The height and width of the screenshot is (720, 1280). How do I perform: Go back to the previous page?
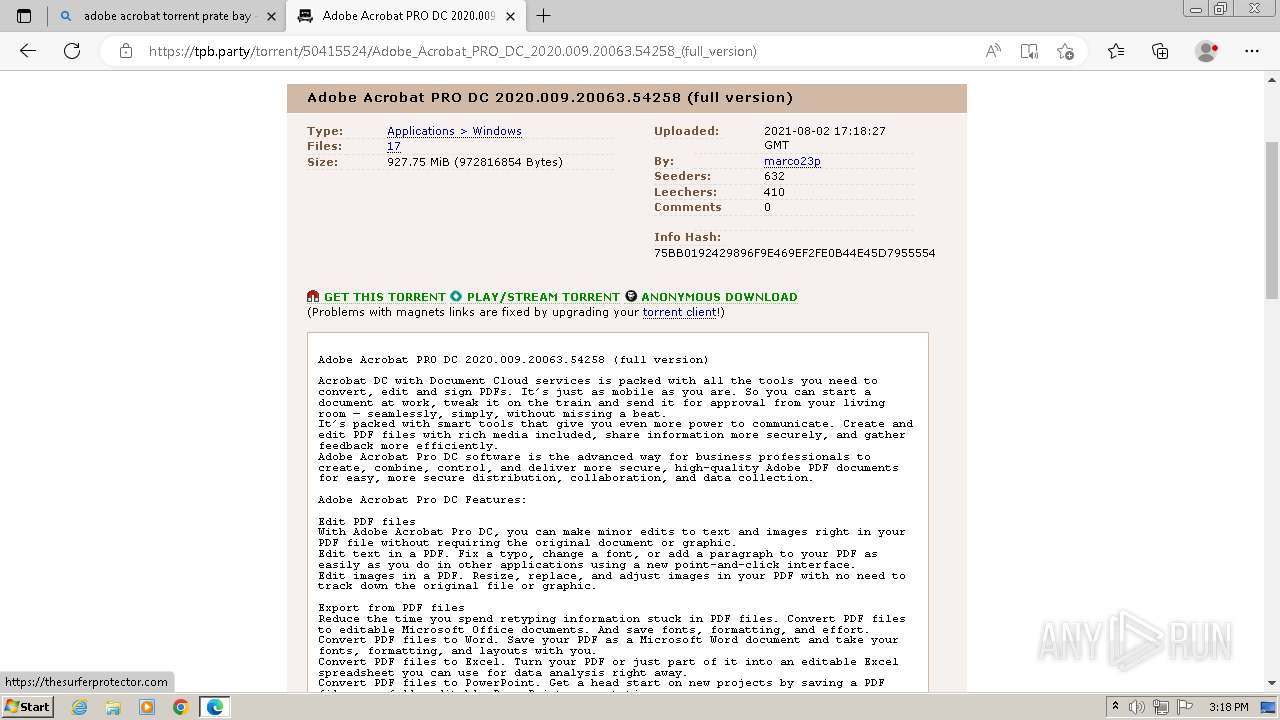[28, 51]
